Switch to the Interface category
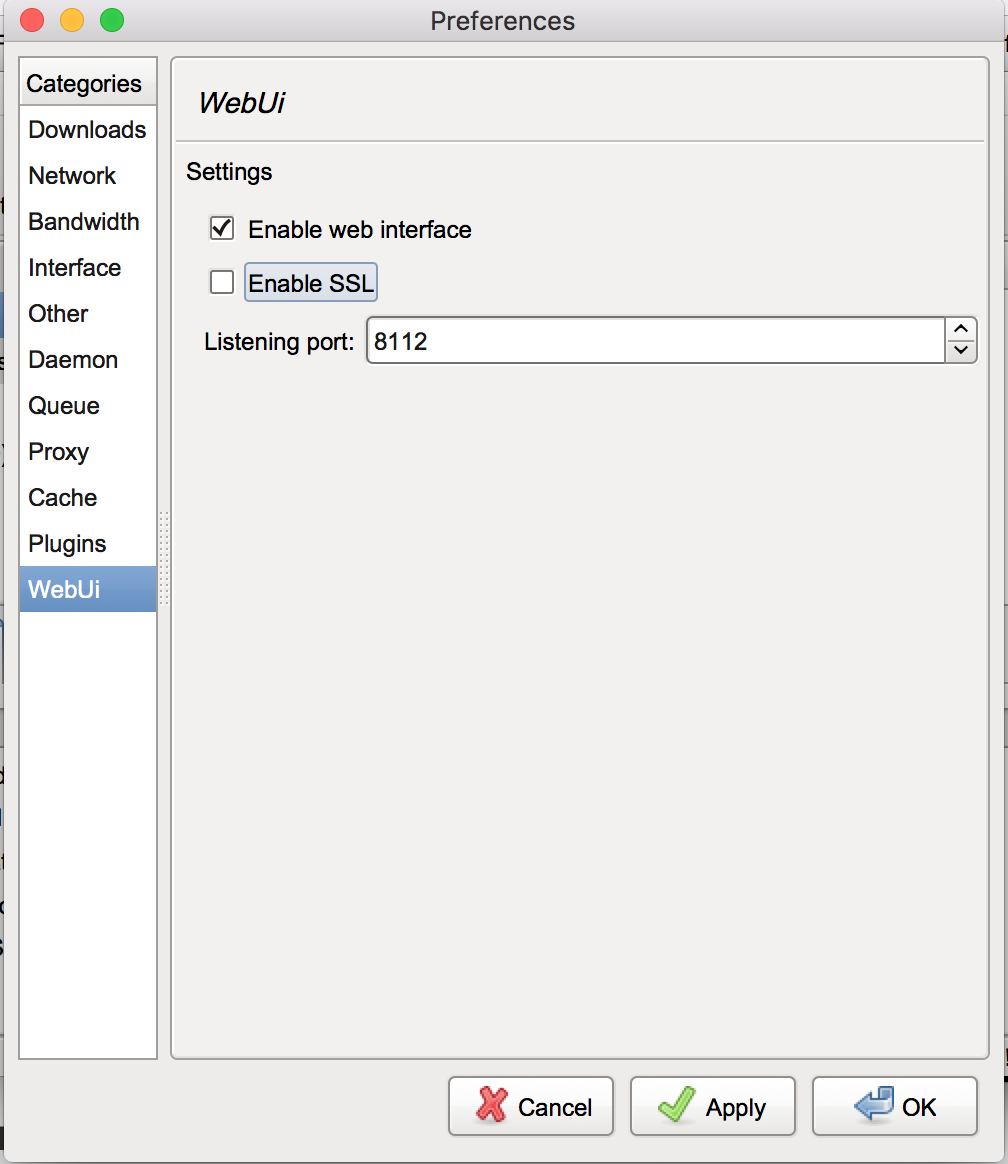Screen dimensions: 1008x1164 click(75, 268)
